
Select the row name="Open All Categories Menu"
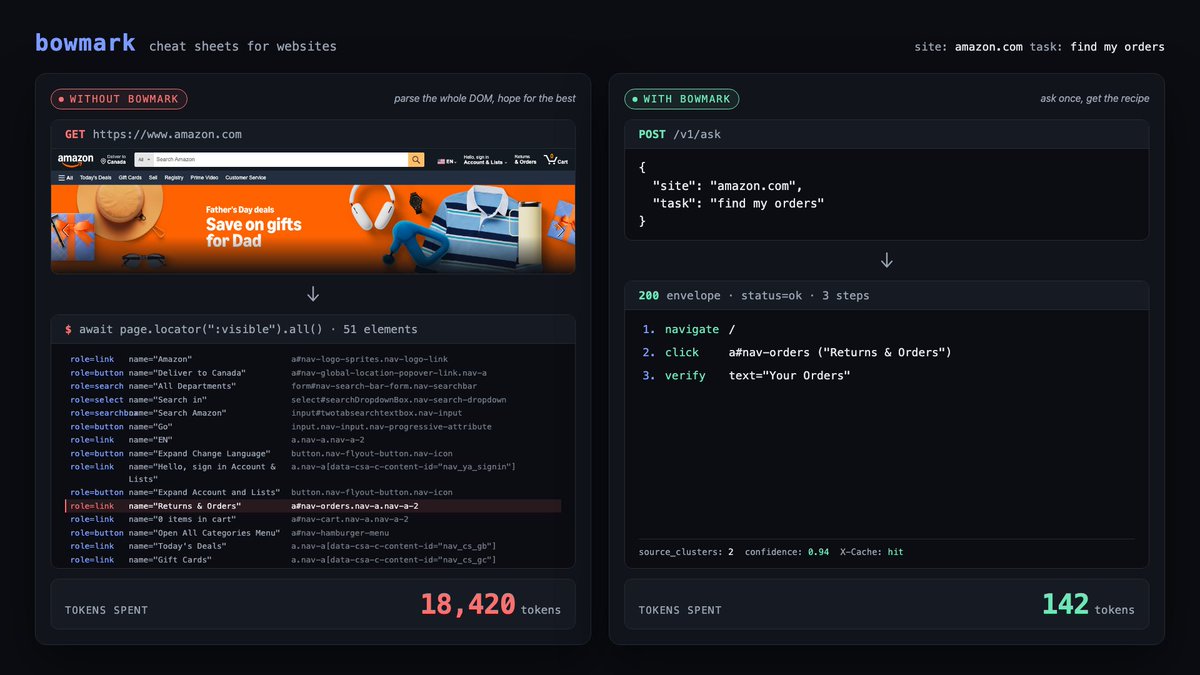tap(313, 533)
